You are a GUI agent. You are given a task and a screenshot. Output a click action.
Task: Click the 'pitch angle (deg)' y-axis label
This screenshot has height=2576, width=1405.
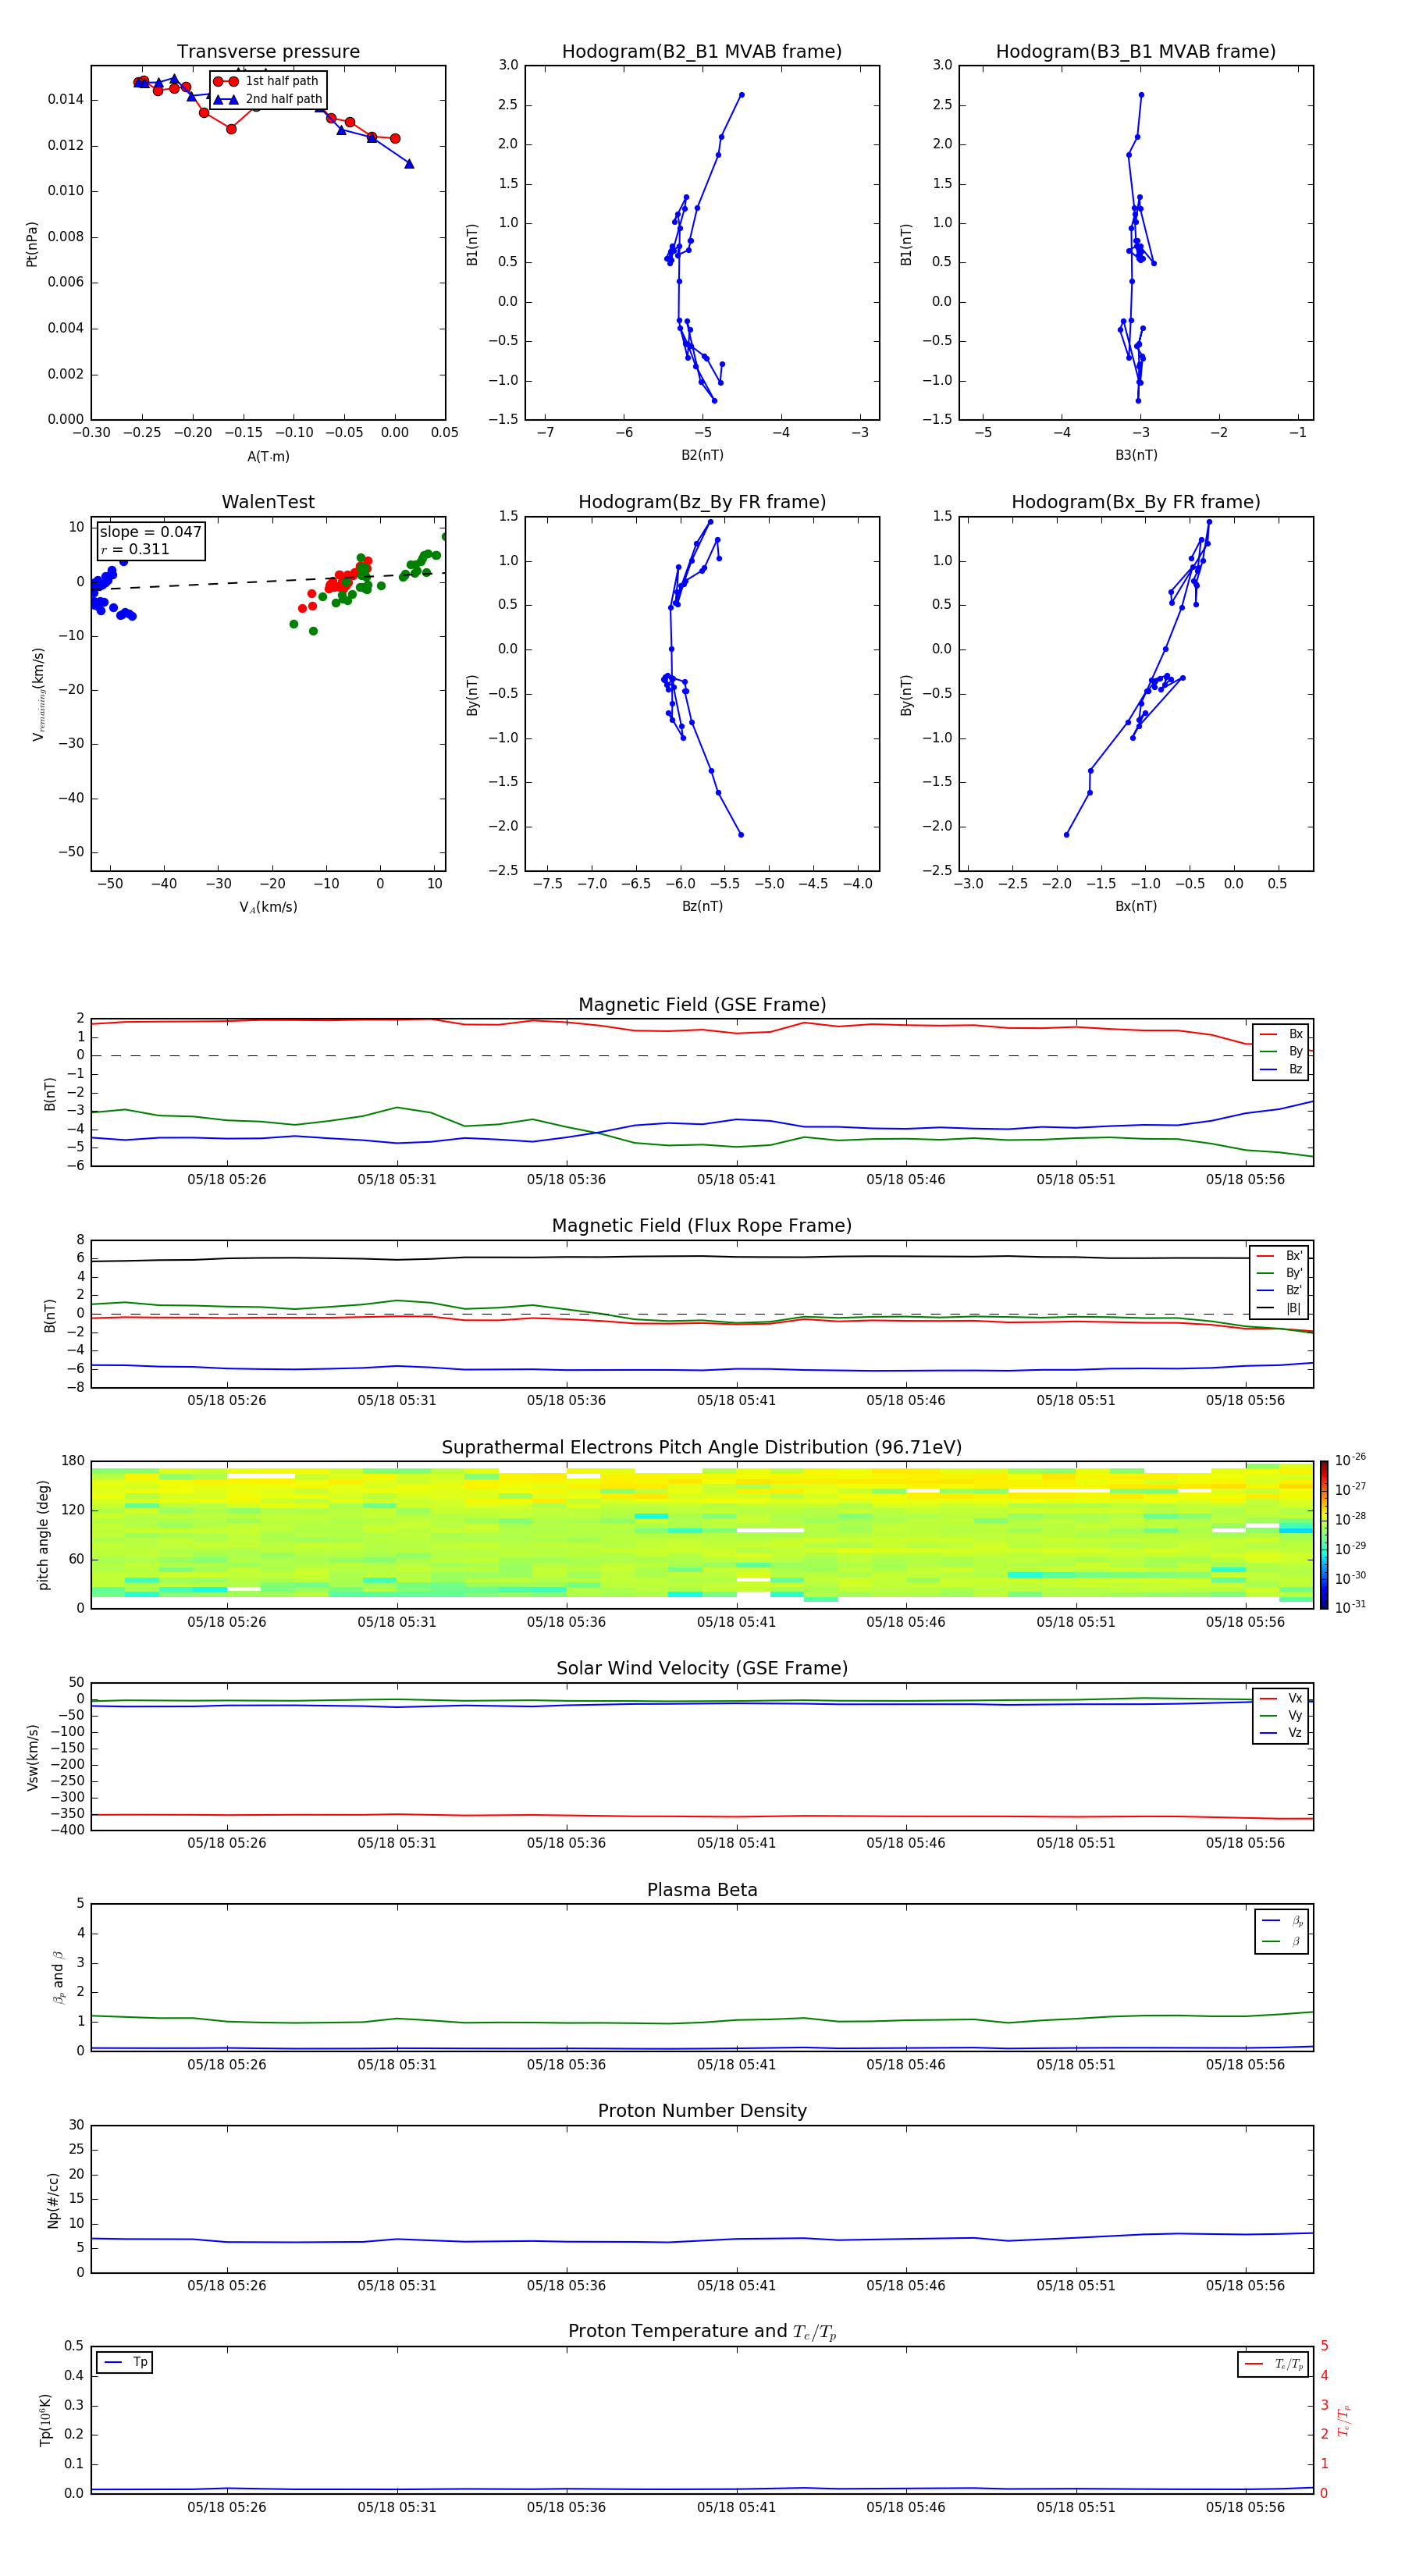coord(43,1535)
